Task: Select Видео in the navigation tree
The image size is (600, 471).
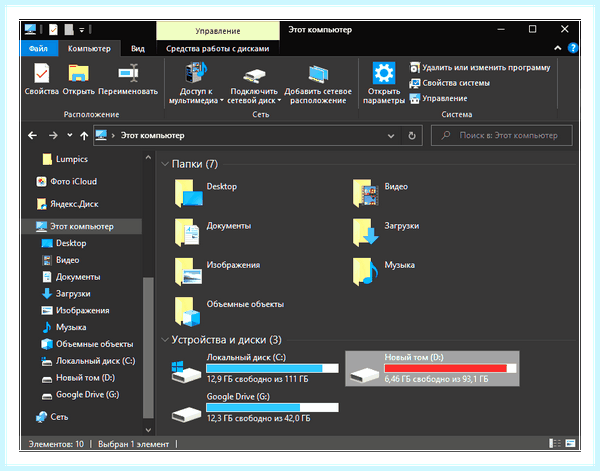Action: click(x=60, y=260)
